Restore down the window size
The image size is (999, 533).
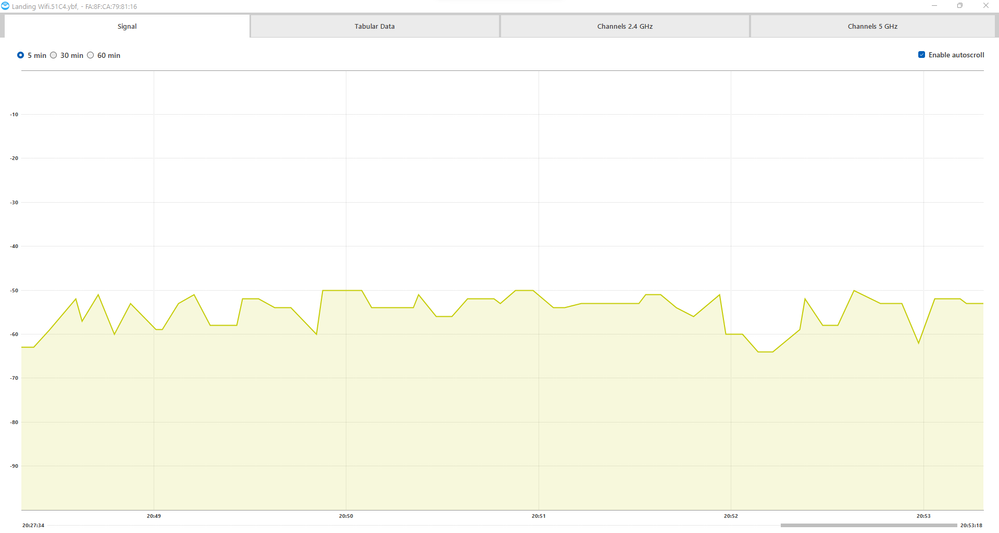(x=960, y=6)
